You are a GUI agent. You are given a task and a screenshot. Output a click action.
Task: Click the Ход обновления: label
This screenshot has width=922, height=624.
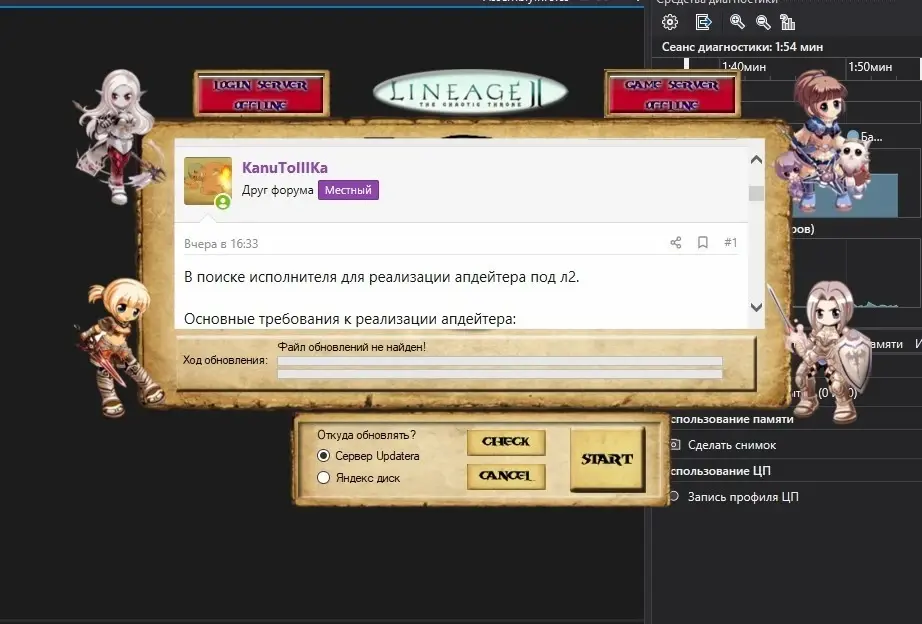tap(225, 360)
